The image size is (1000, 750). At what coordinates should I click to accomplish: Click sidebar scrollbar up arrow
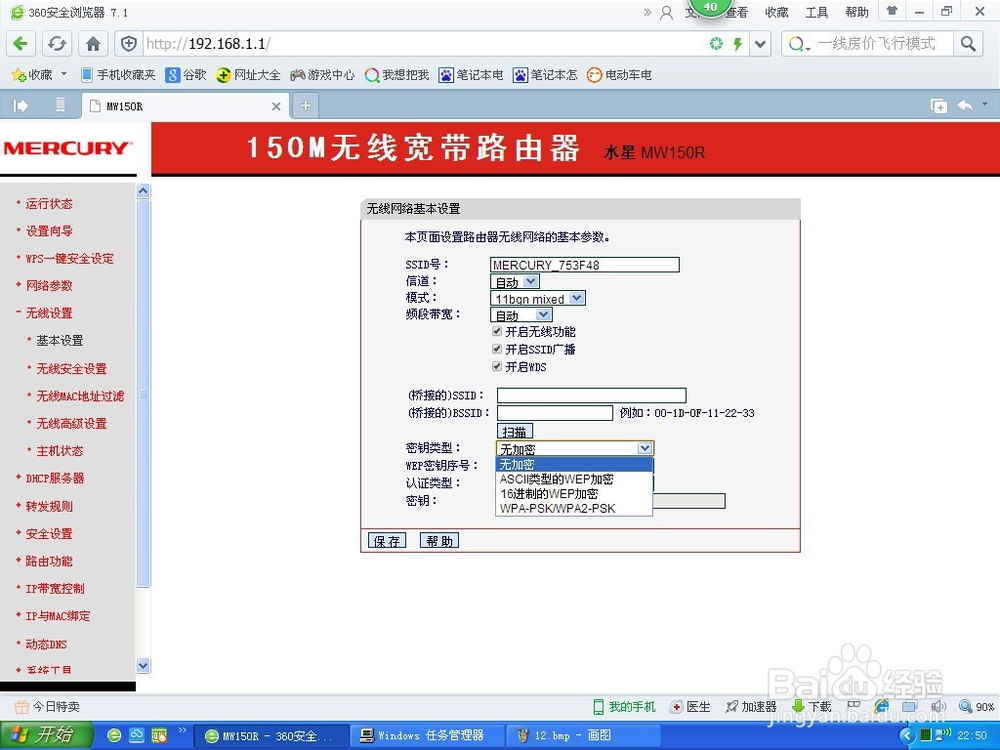pos(143,190)
